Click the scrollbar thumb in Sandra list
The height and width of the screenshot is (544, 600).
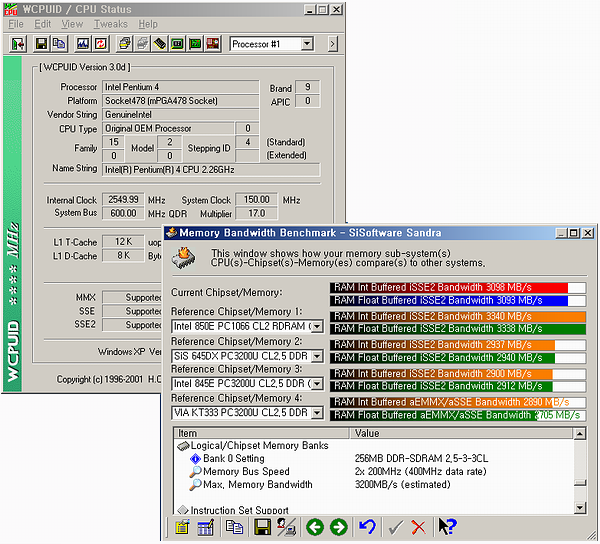pos(580,482)
